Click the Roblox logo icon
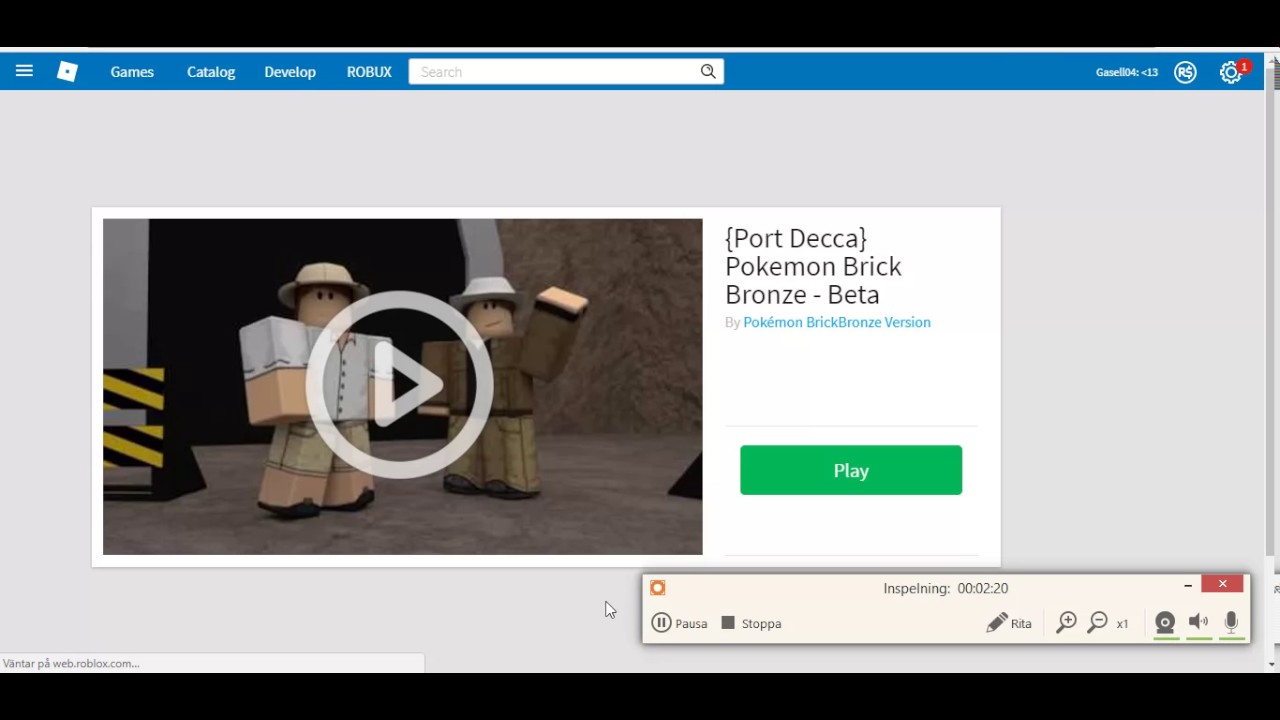1280x720 pixels. tap(67, 71)
